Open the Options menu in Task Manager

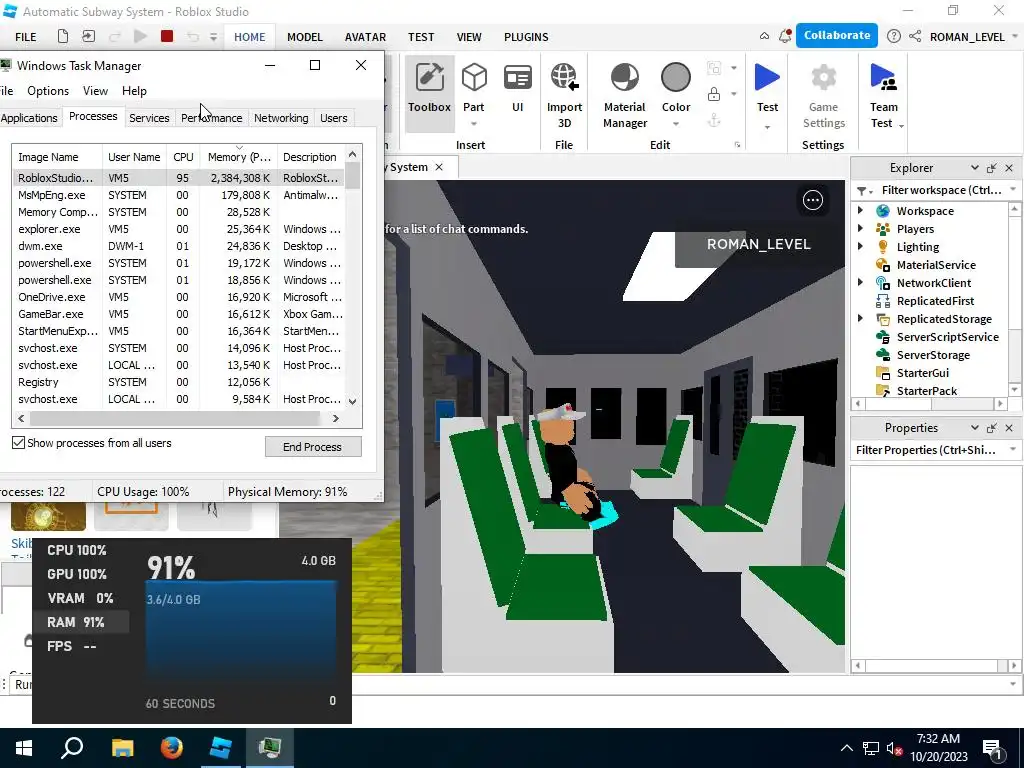coord(48,91)
